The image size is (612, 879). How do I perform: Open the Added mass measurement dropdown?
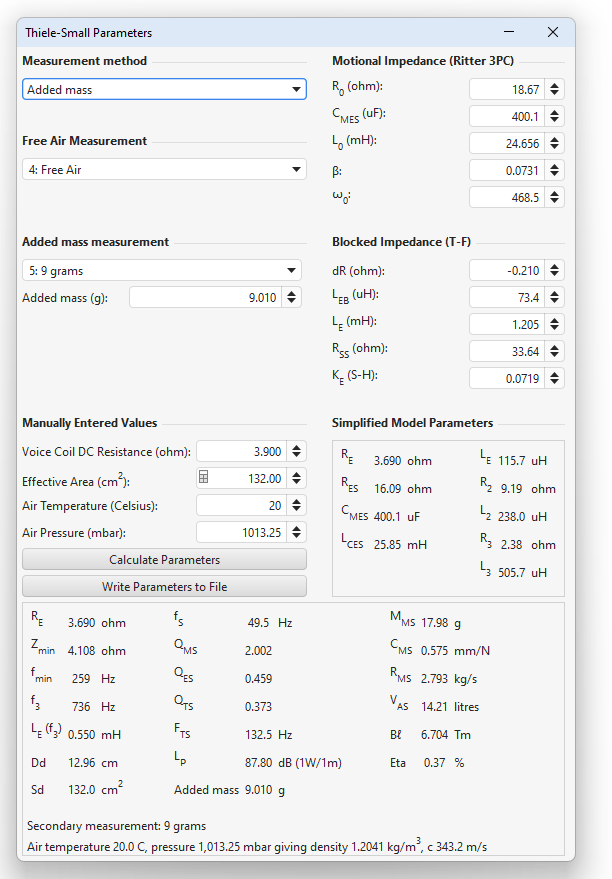162,271
